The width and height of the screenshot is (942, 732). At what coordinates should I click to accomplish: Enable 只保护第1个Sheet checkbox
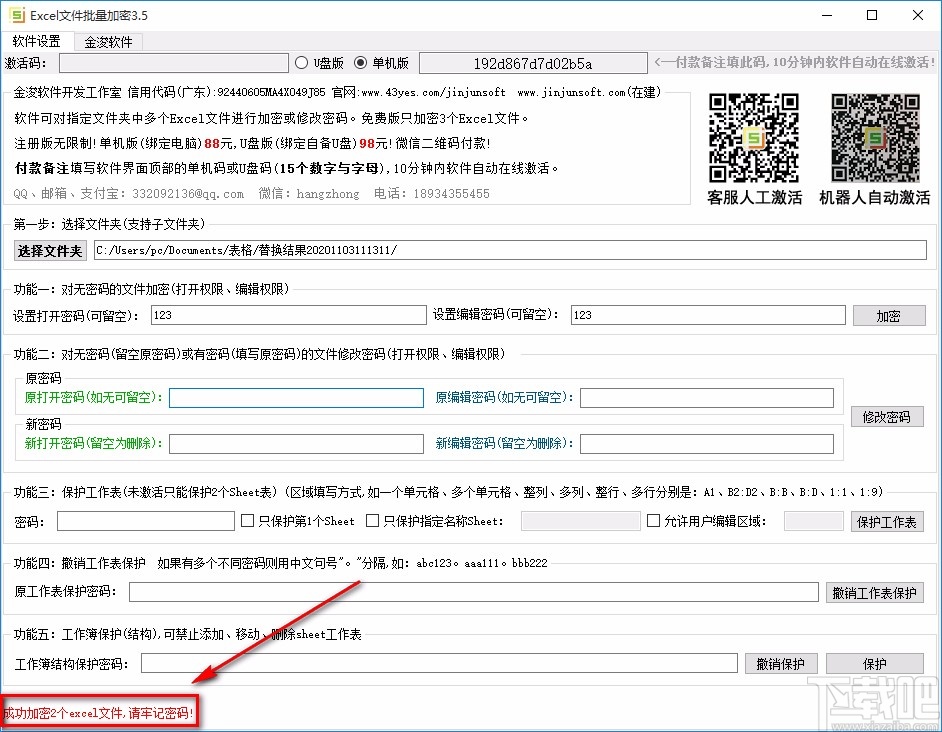(x=245, y=520)
